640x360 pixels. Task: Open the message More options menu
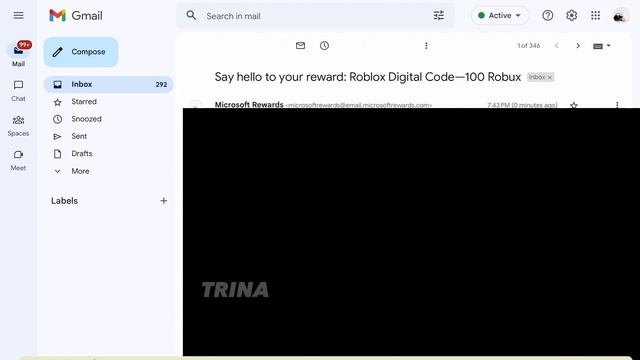tap(617, 105)
